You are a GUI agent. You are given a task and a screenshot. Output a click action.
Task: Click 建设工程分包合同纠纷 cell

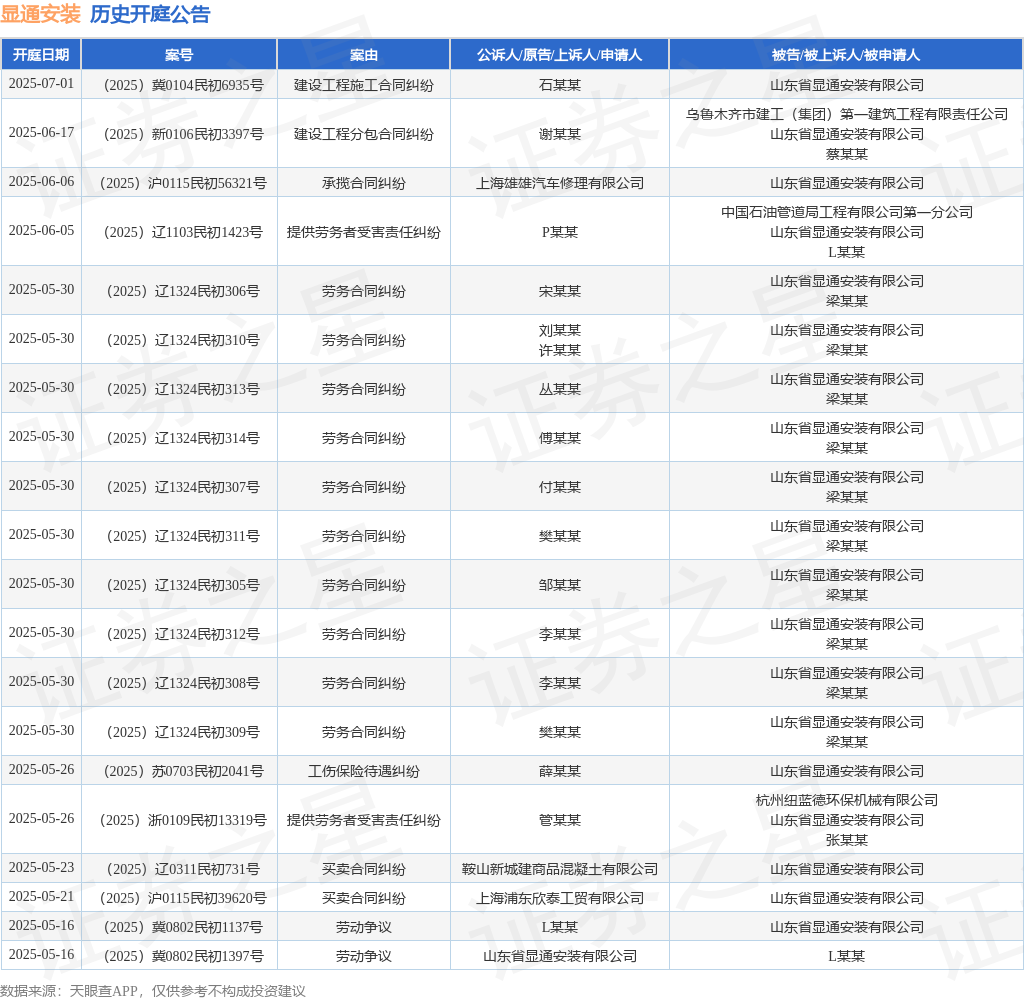(x=364, y=134)
